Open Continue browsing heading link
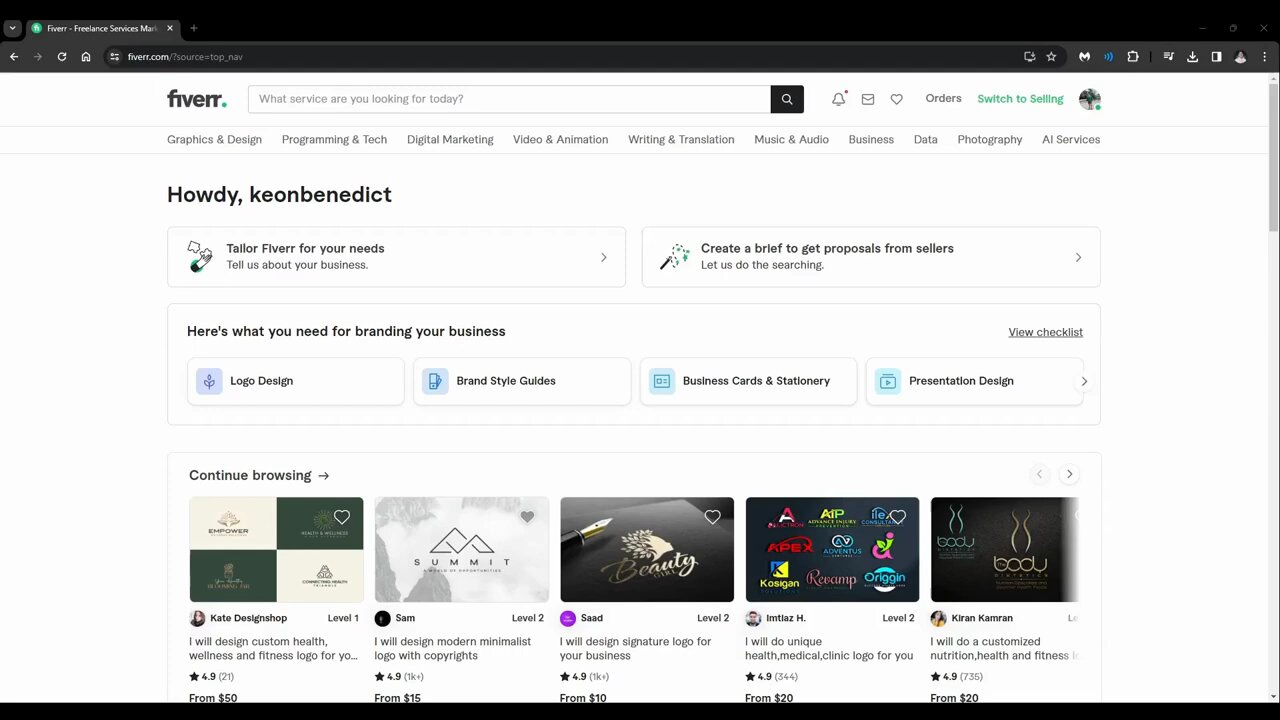This screenshot has width=1280, height=720. point(259,475)
